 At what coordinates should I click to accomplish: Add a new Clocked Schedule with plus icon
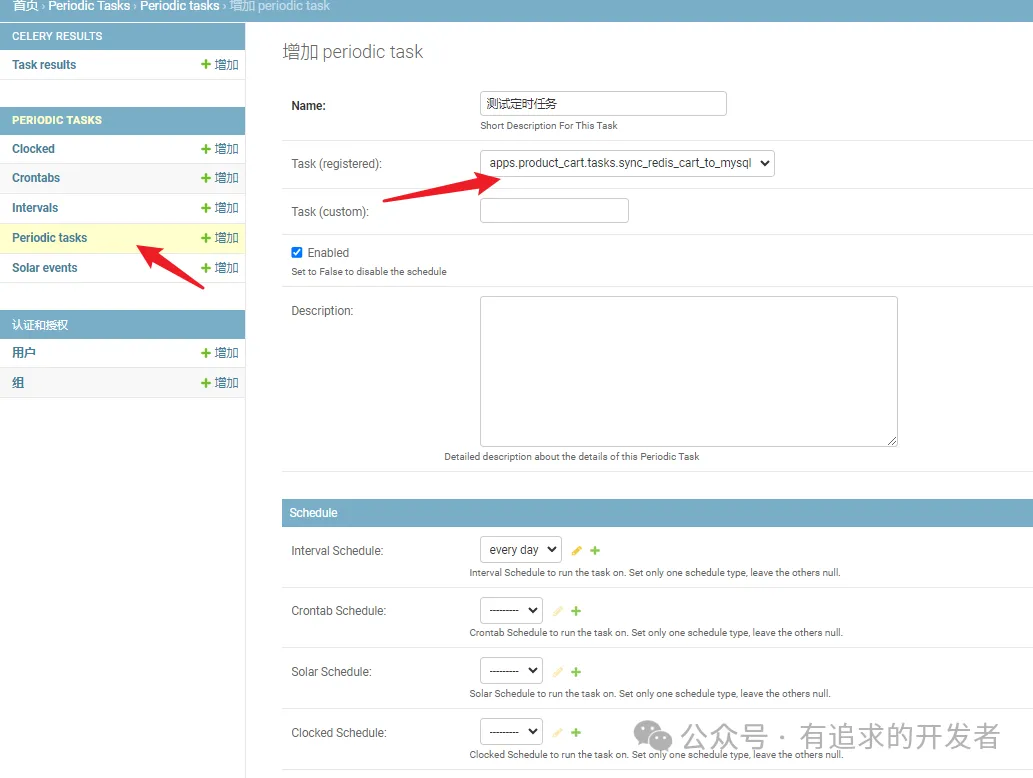tap(576, 733)
